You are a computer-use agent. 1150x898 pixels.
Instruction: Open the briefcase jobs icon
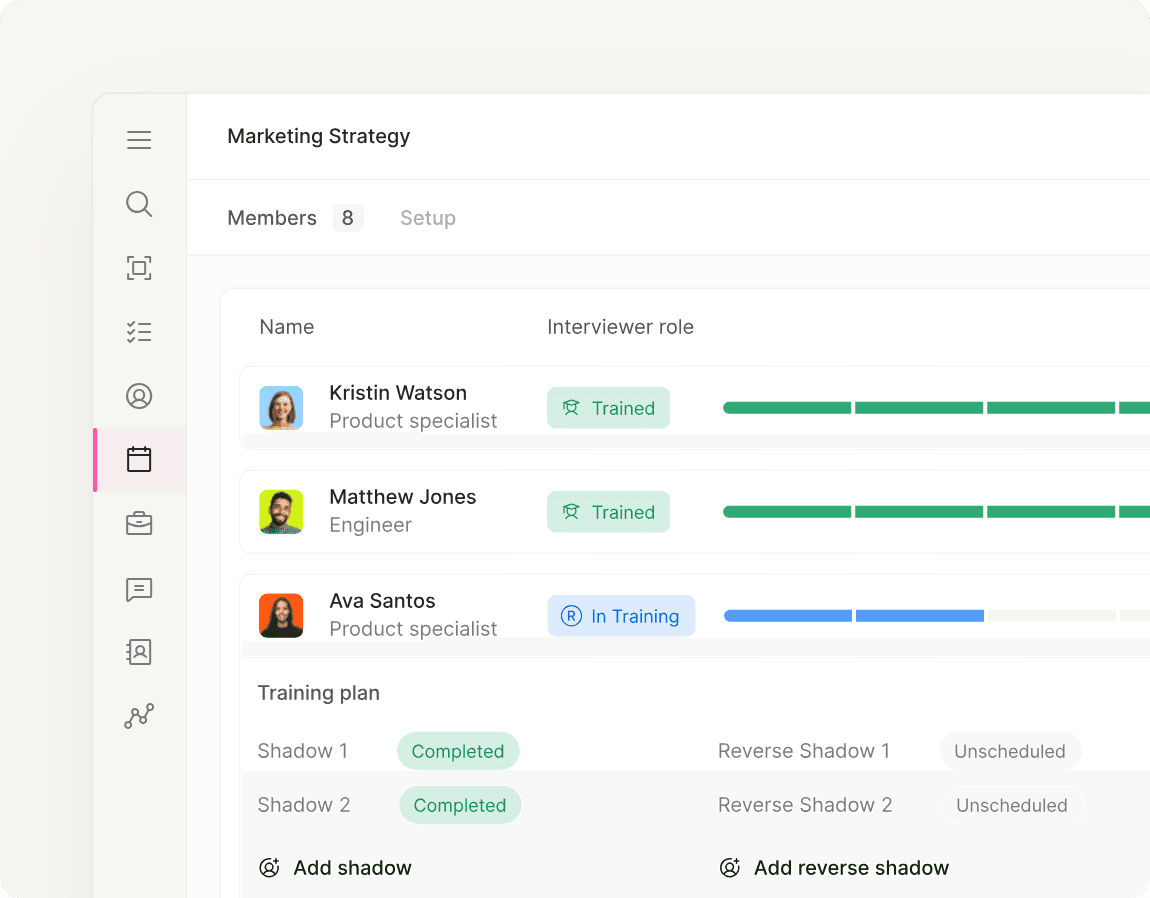[x=139, y=524]
